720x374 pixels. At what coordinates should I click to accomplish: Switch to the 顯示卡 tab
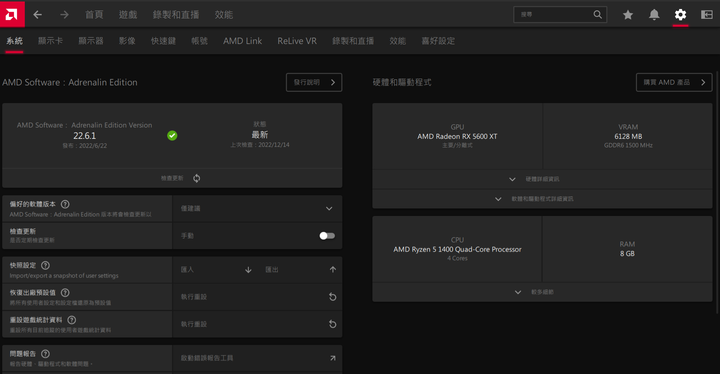click(x=50, y=41)
